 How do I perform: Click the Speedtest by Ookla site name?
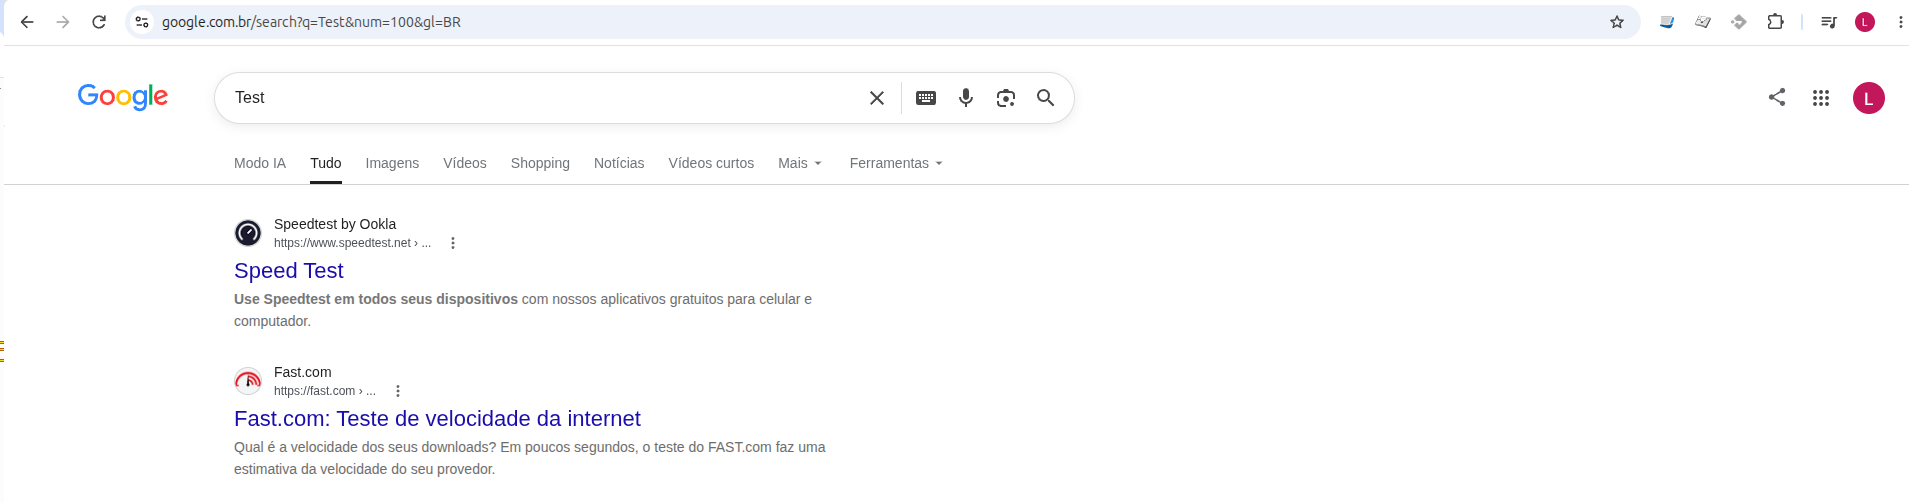coord(335,224)
